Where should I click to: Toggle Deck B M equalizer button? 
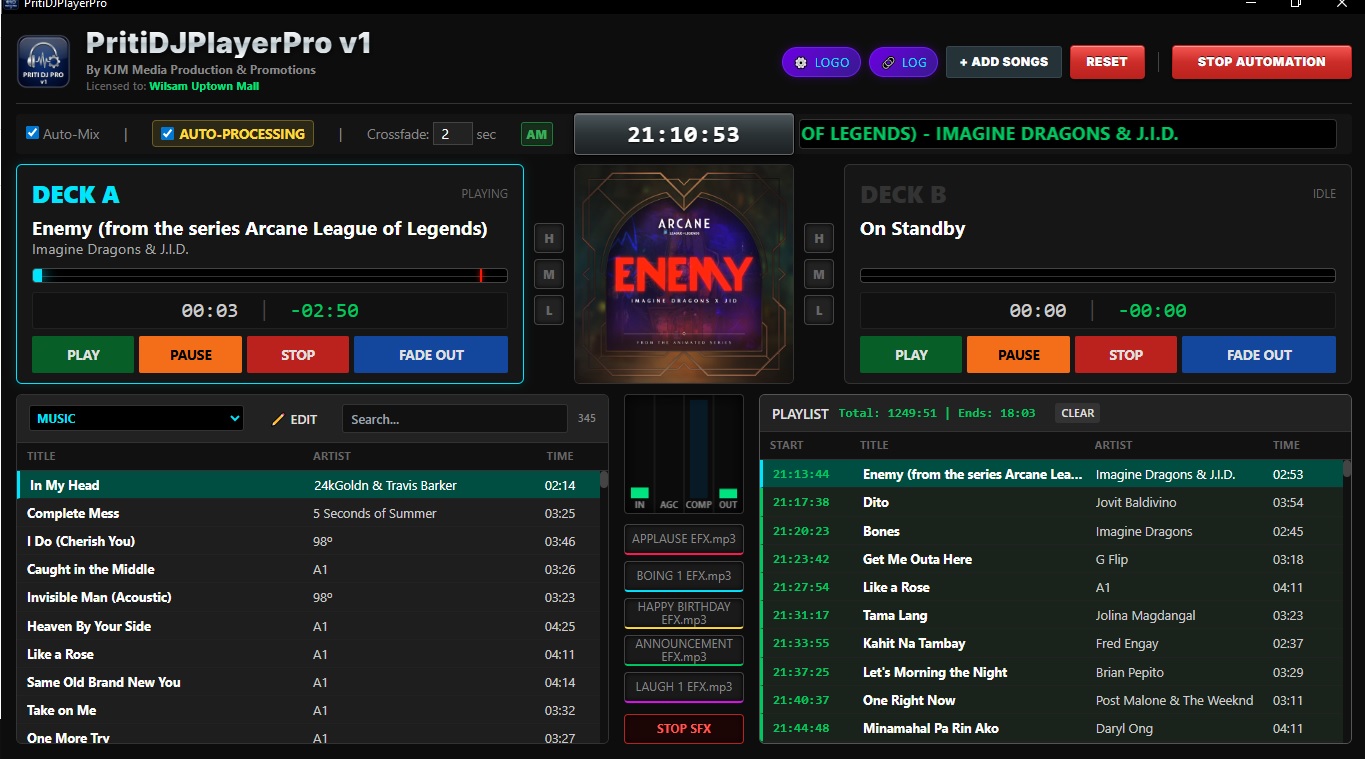819,274
